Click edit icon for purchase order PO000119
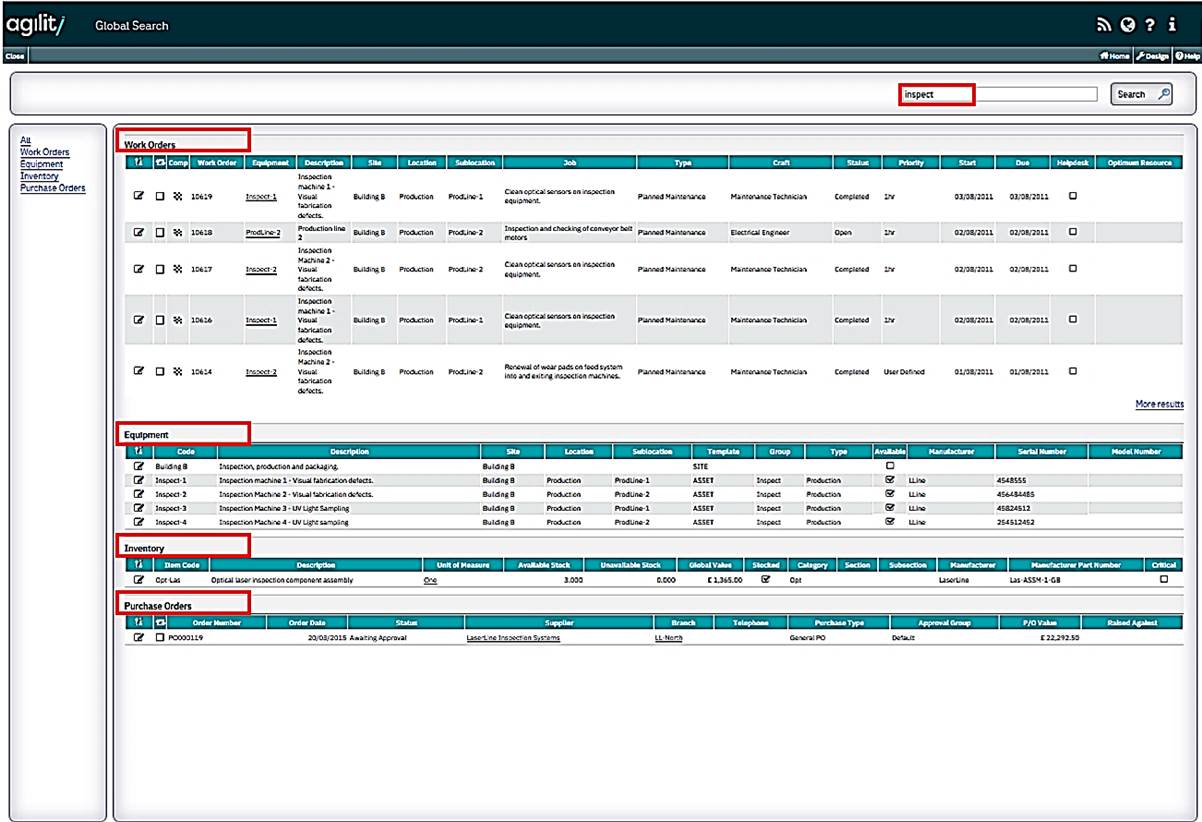This screenshot has width=1202, height=822. [139, 638]
